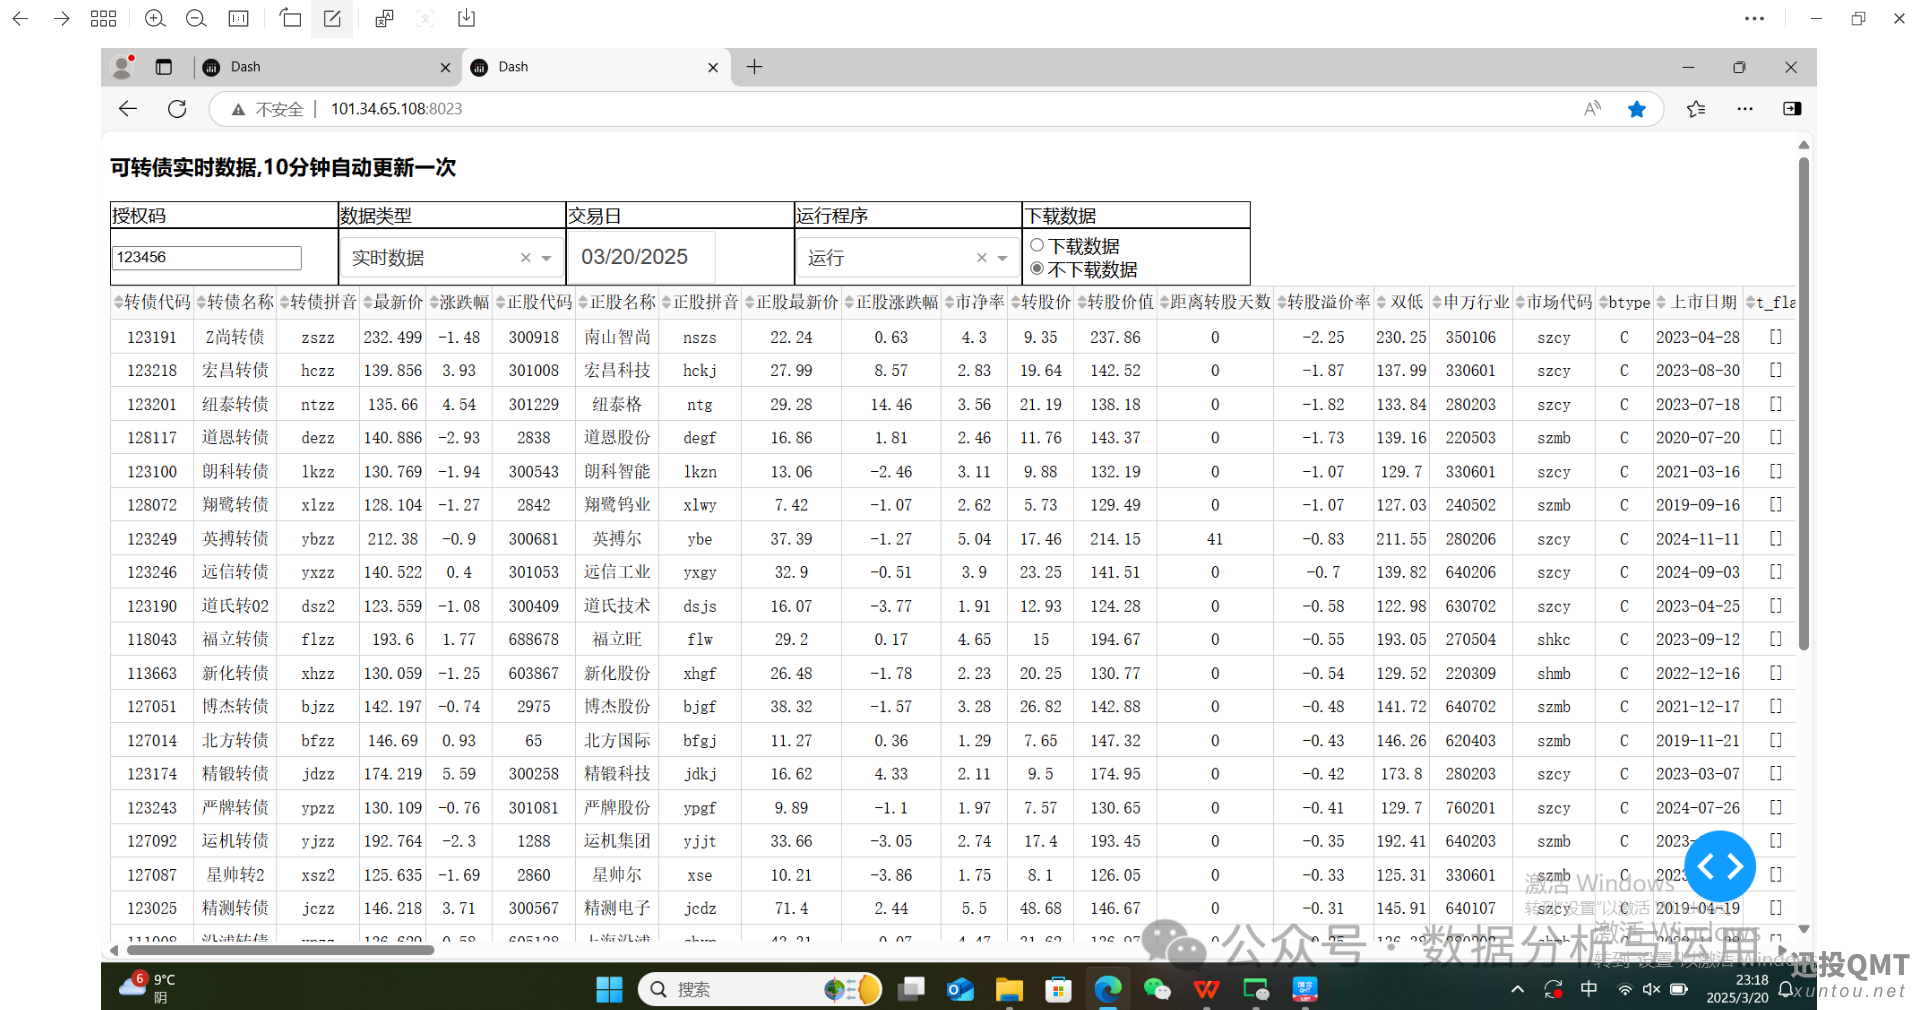Click the 授权码 input containing 123456
The height and width of the screenshot is (1010, 1920).
point(207,258)
